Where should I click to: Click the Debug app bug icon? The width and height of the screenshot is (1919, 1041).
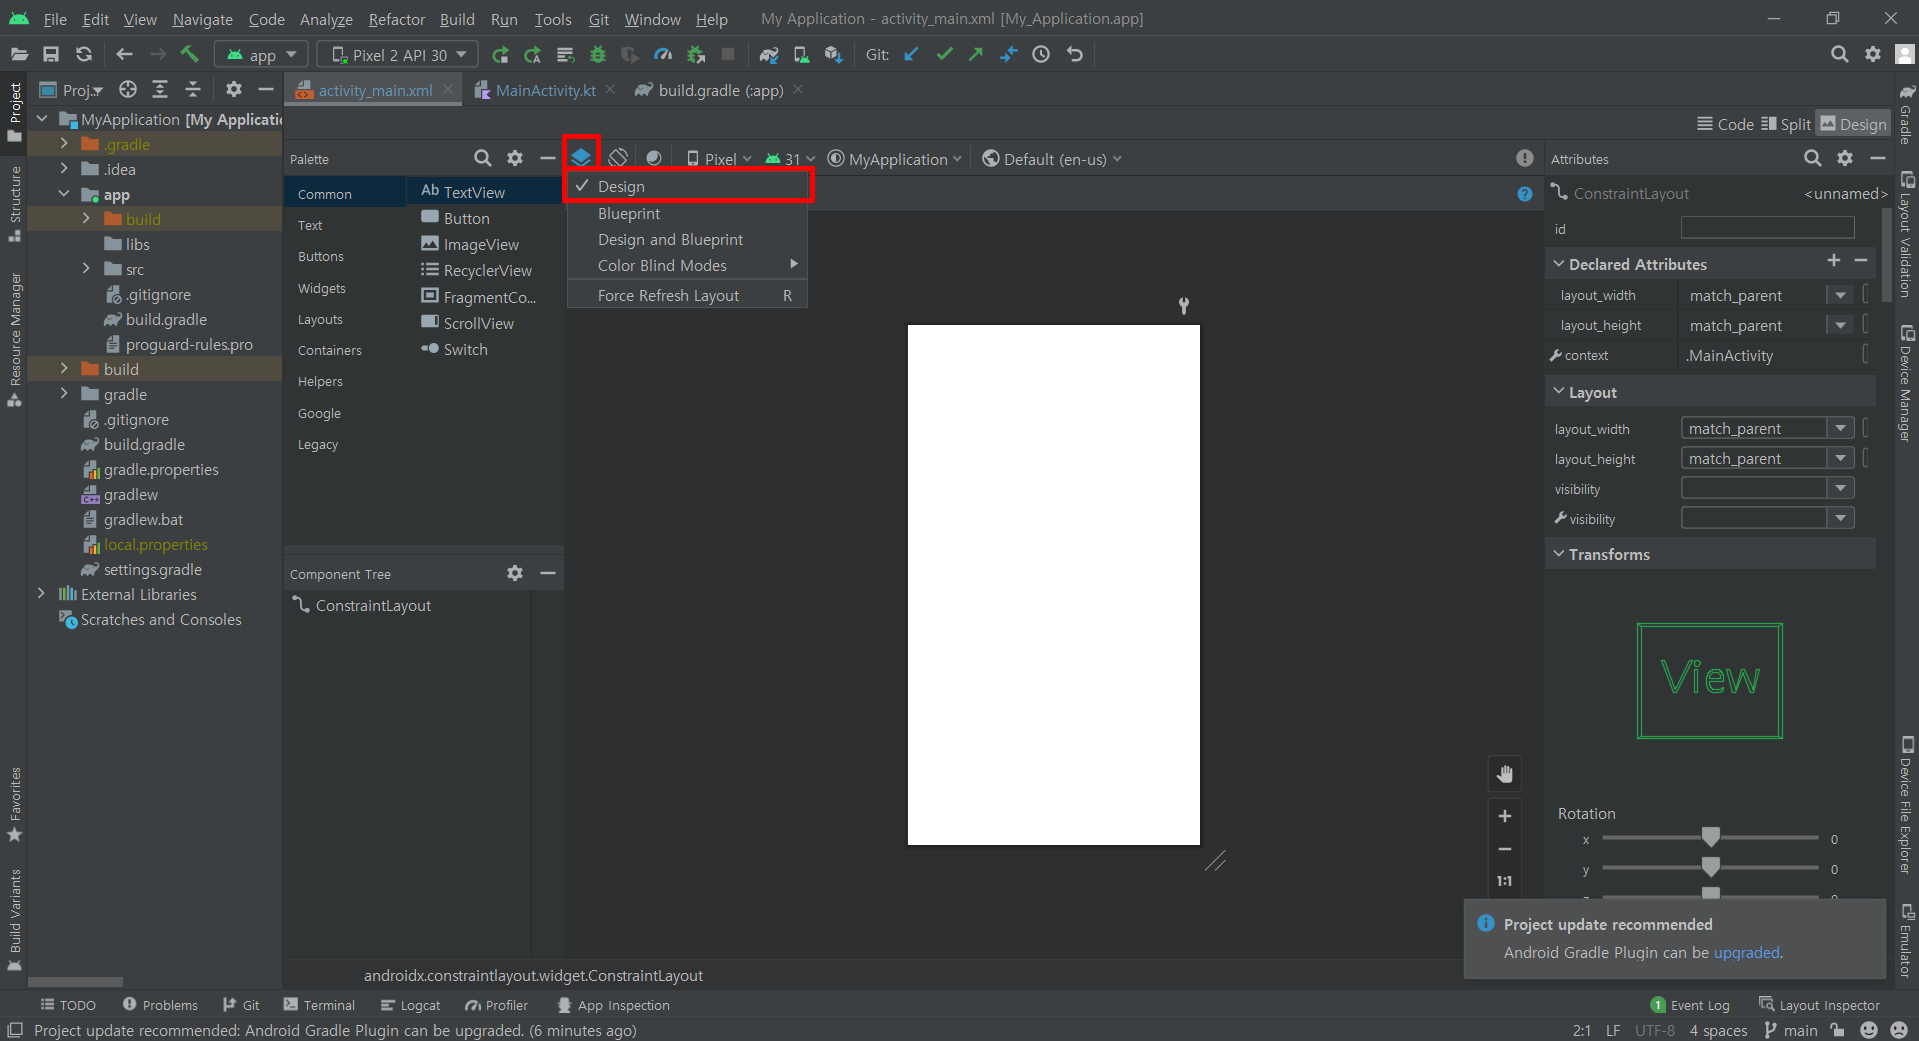[x=598, y=55]
